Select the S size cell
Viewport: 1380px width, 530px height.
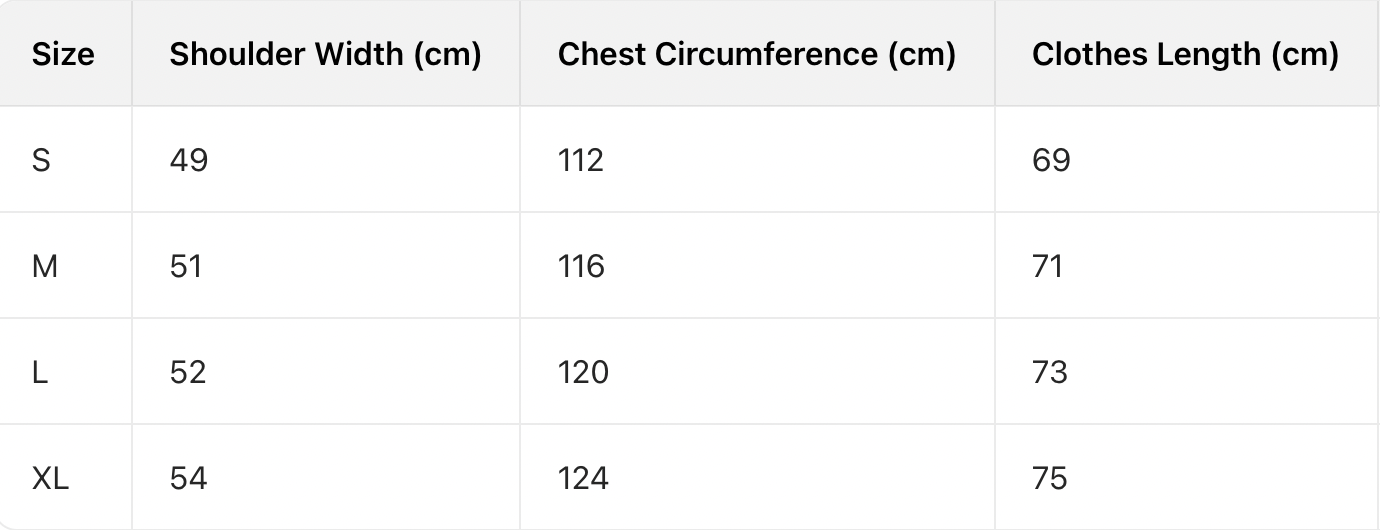[41, 160]
